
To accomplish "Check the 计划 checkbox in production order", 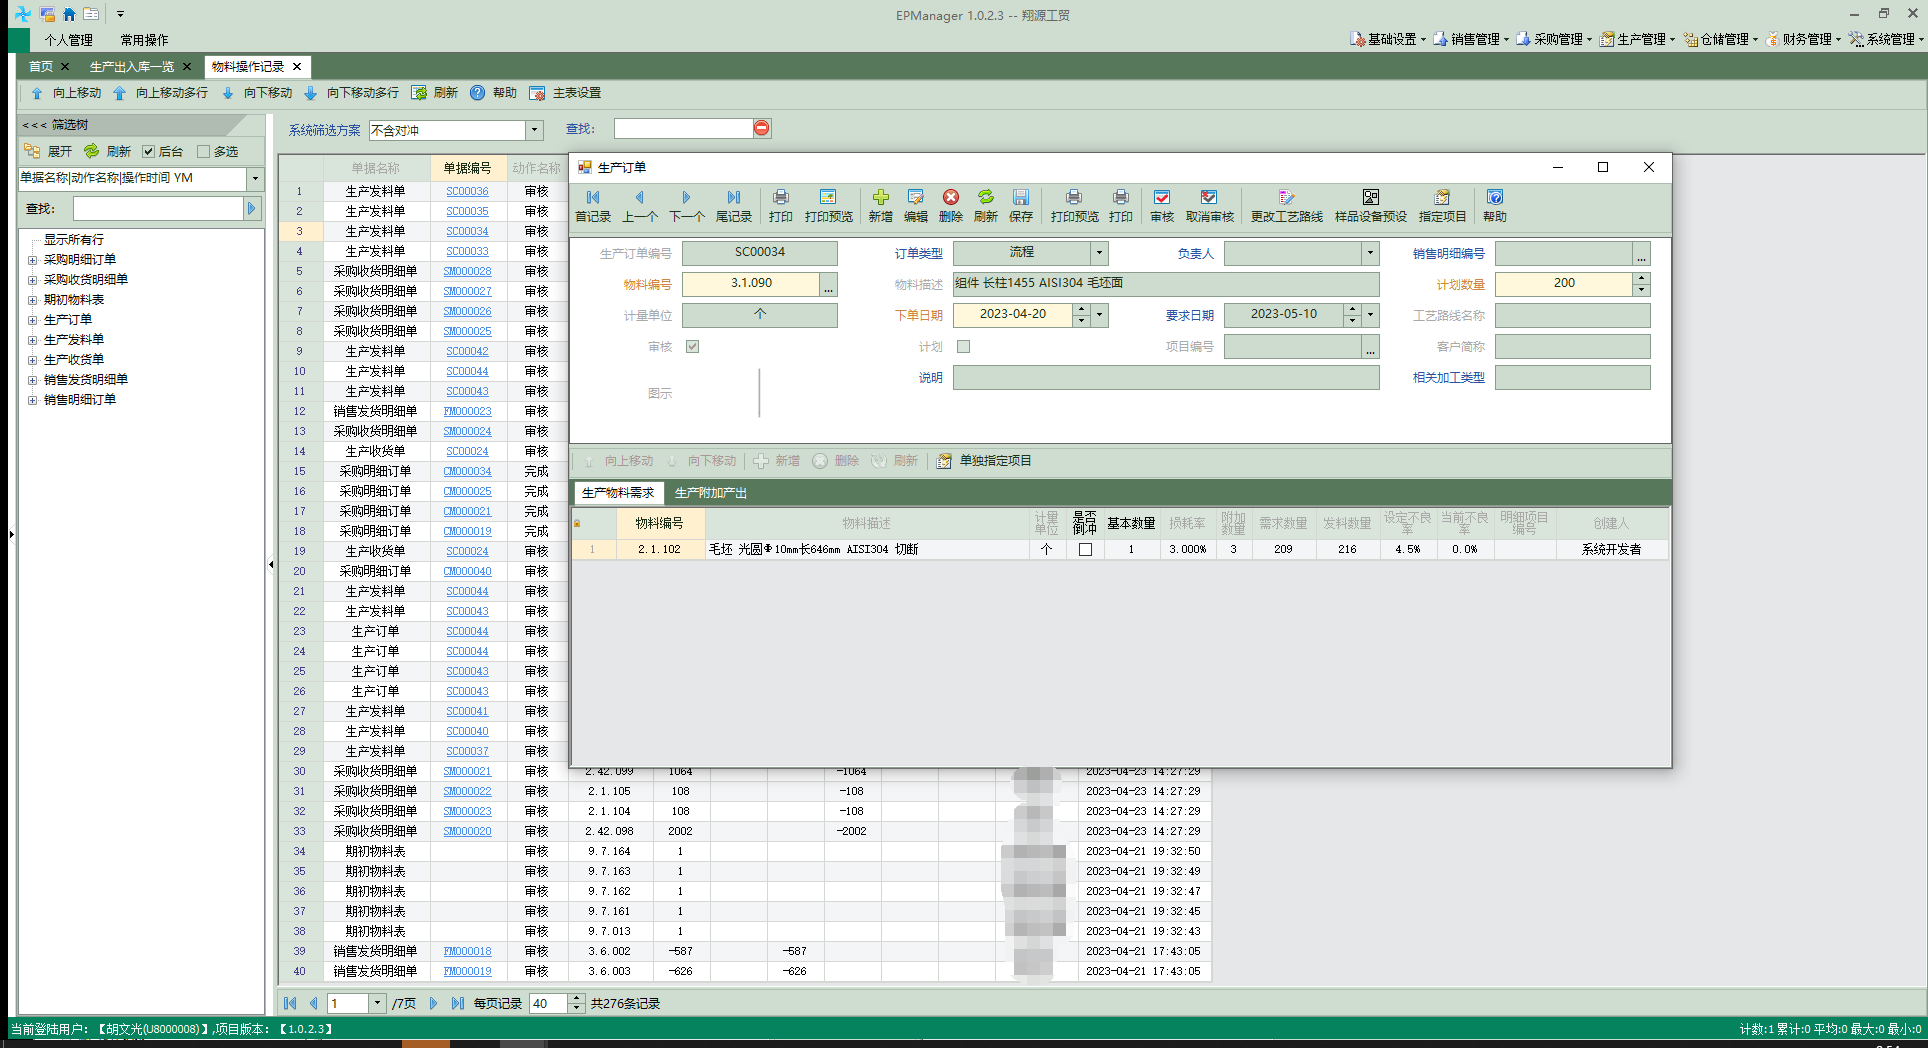I will pyautogui.click(x=963, y=347).
